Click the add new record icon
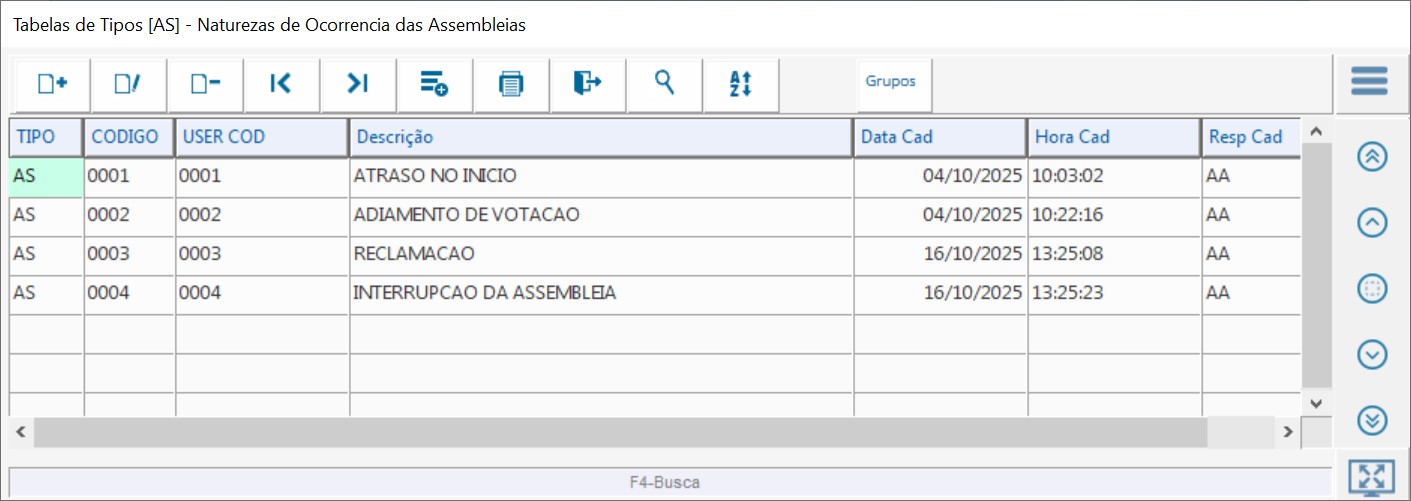The height and width of the screenshot is (501, 1411). (52, 84)
